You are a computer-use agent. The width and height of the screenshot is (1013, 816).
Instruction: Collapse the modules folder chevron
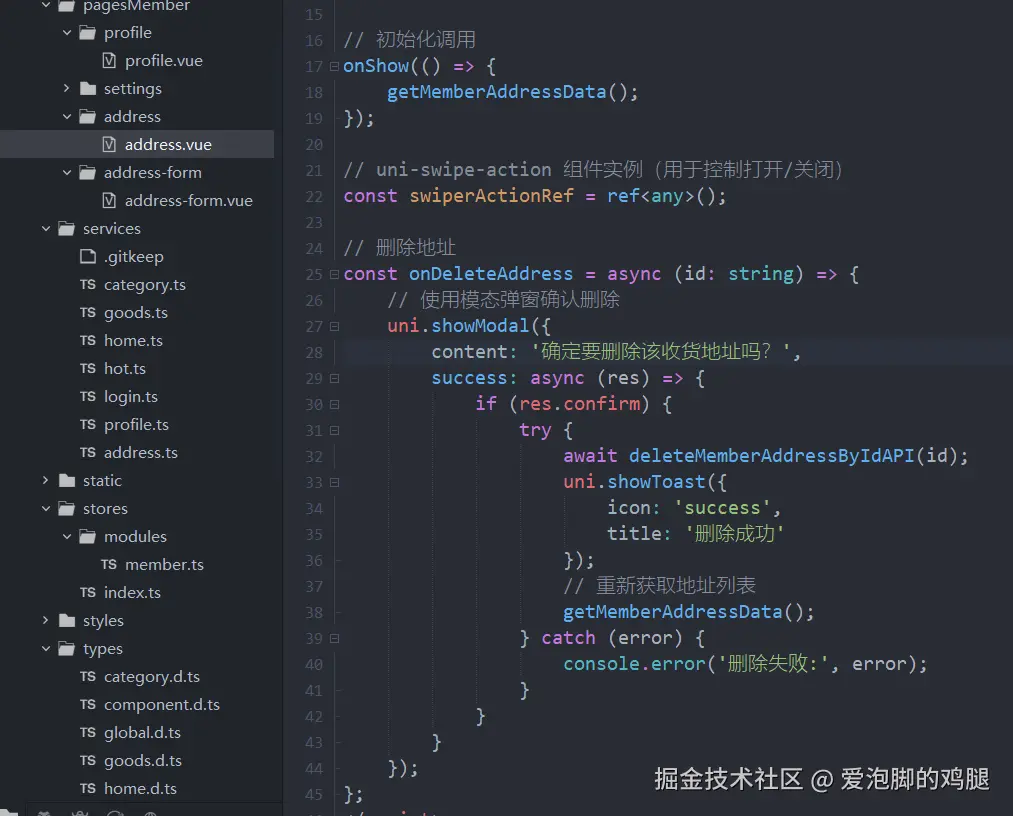(67, 536)
